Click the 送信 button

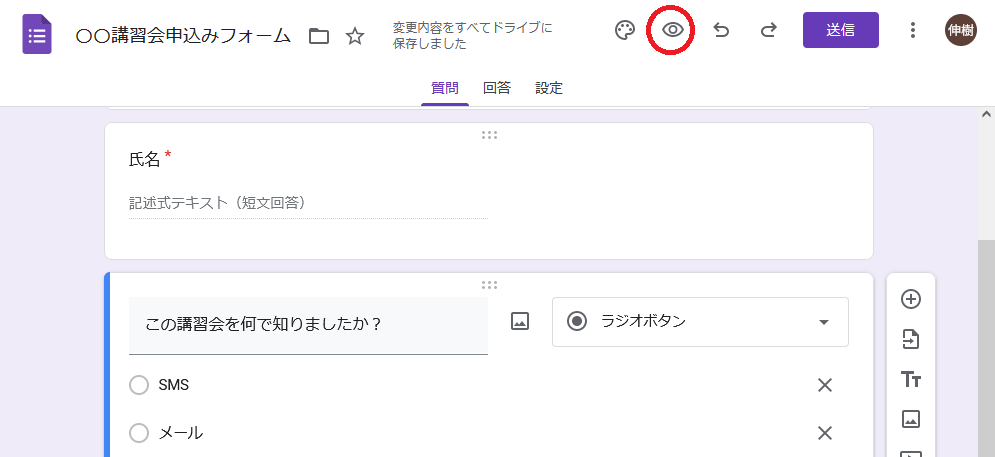point(841,30)
